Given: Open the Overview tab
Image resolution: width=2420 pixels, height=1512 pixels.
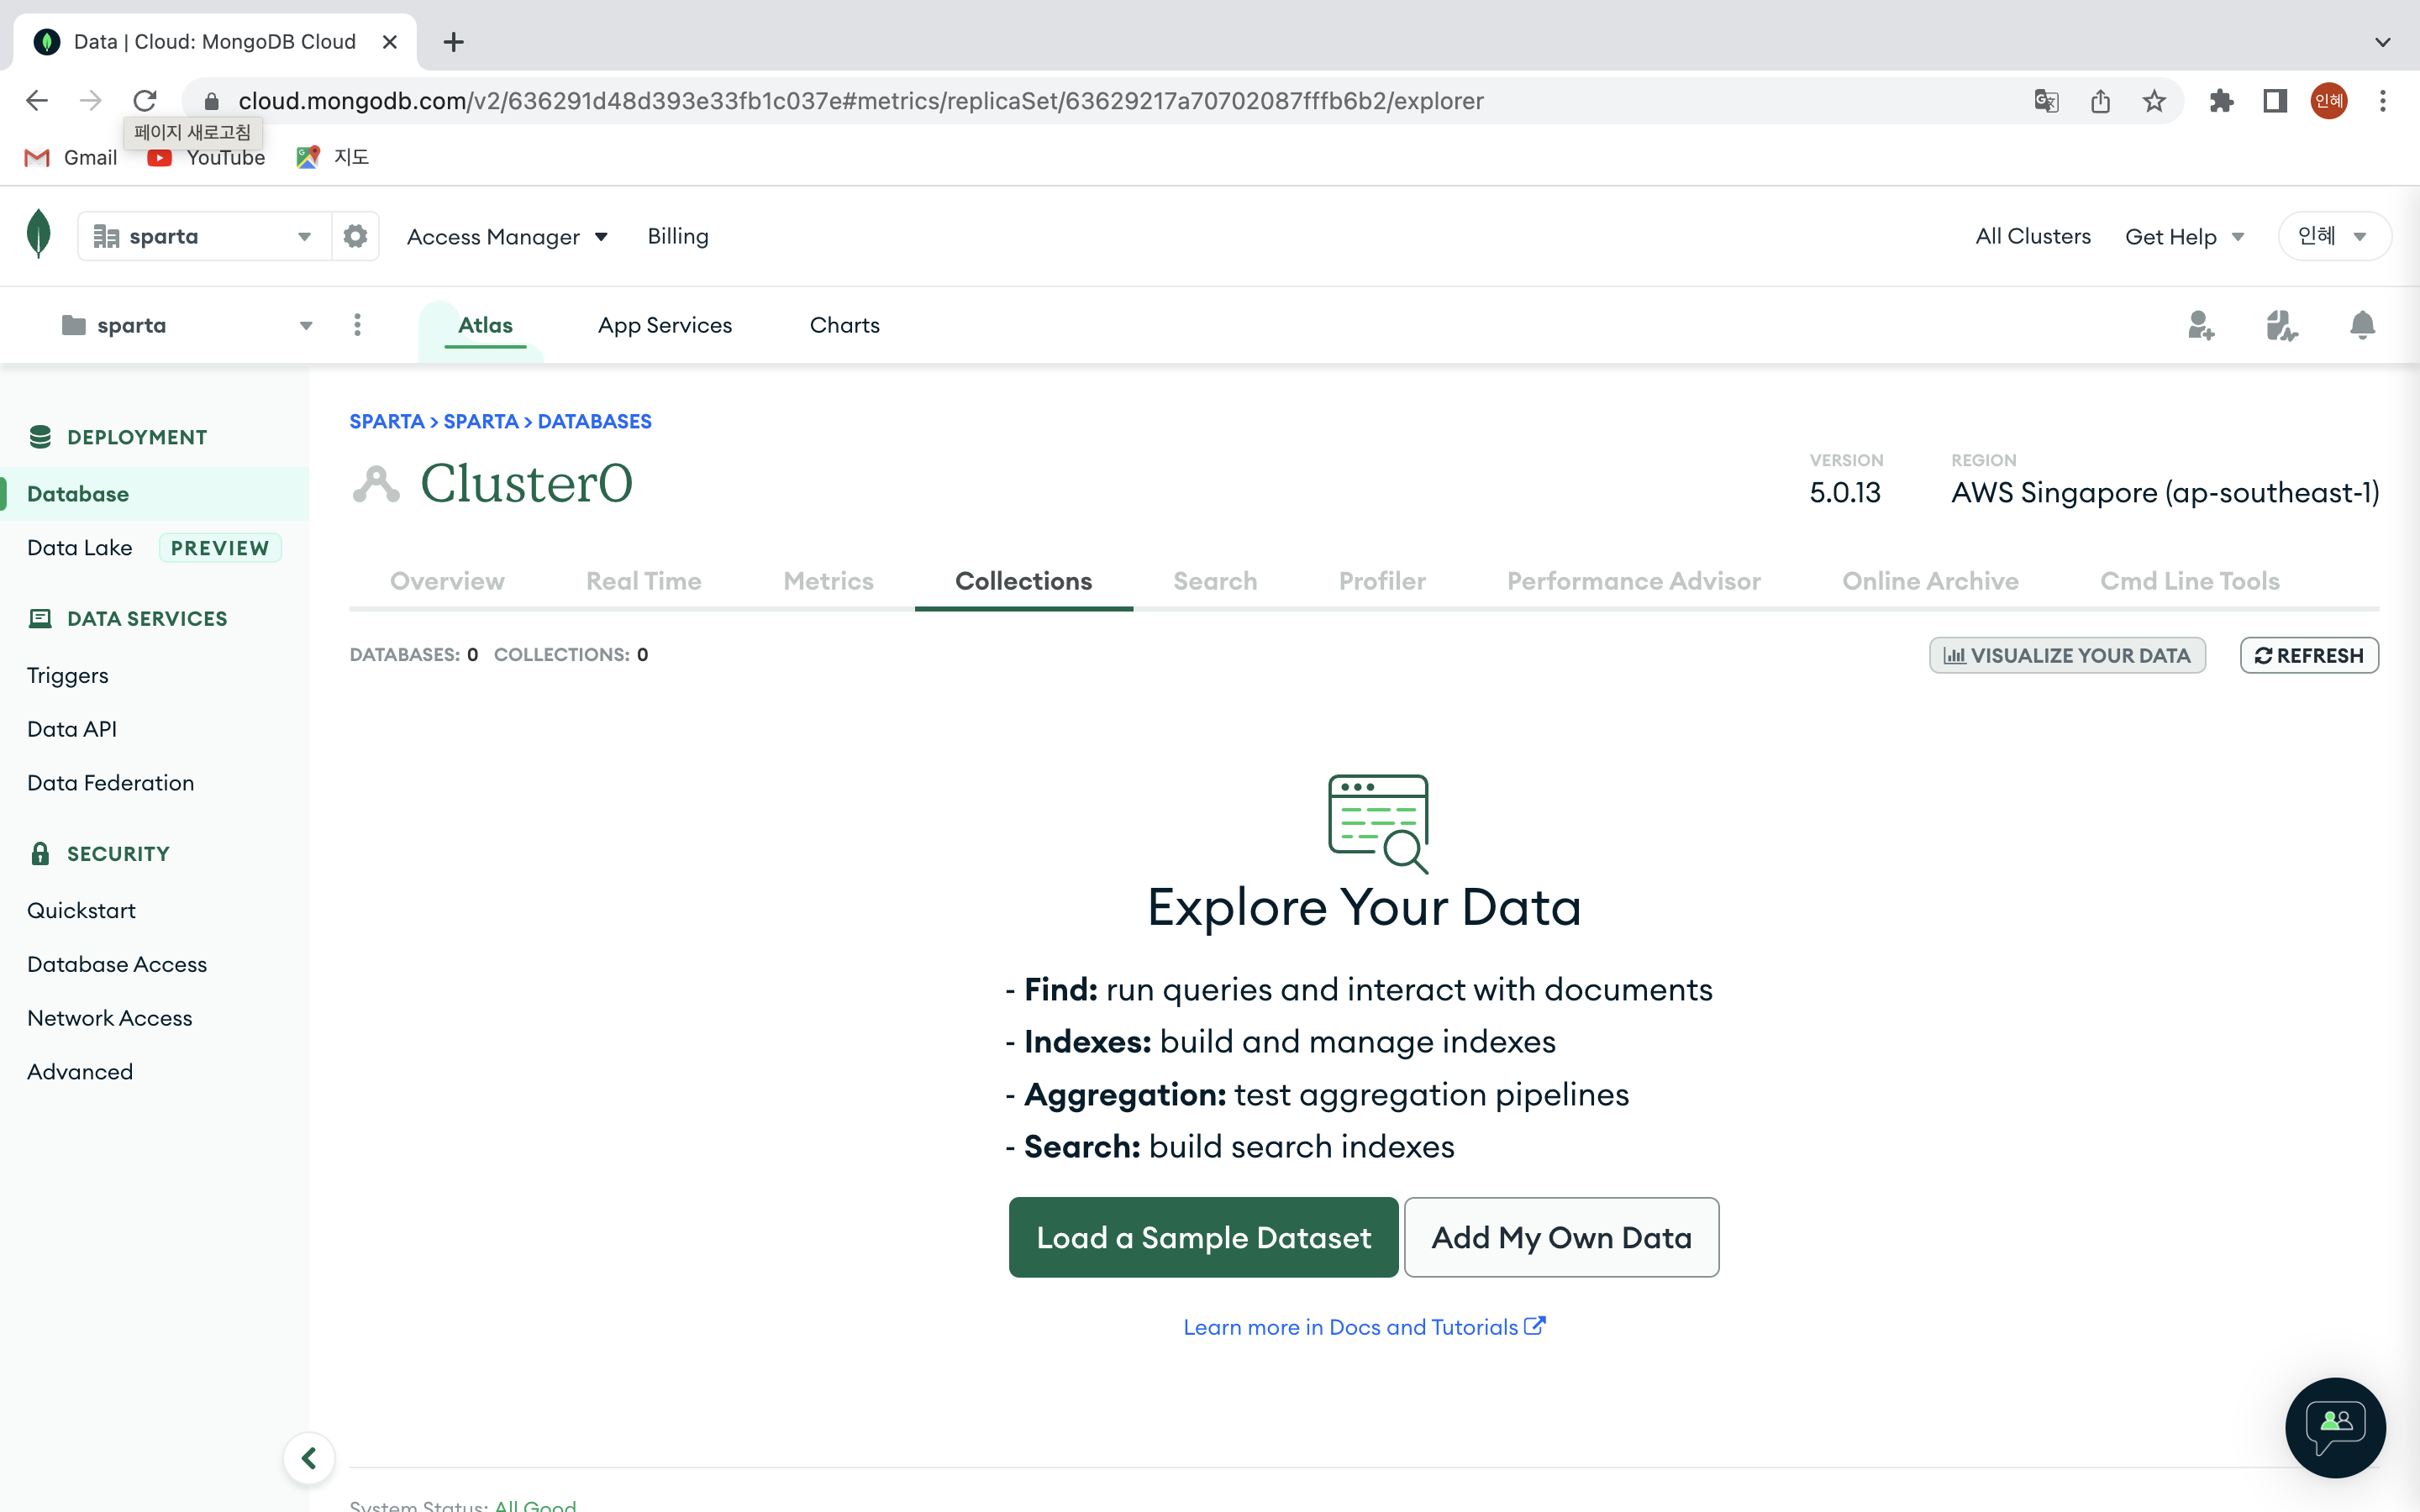Looking at the screenshot, I should 447,581.
